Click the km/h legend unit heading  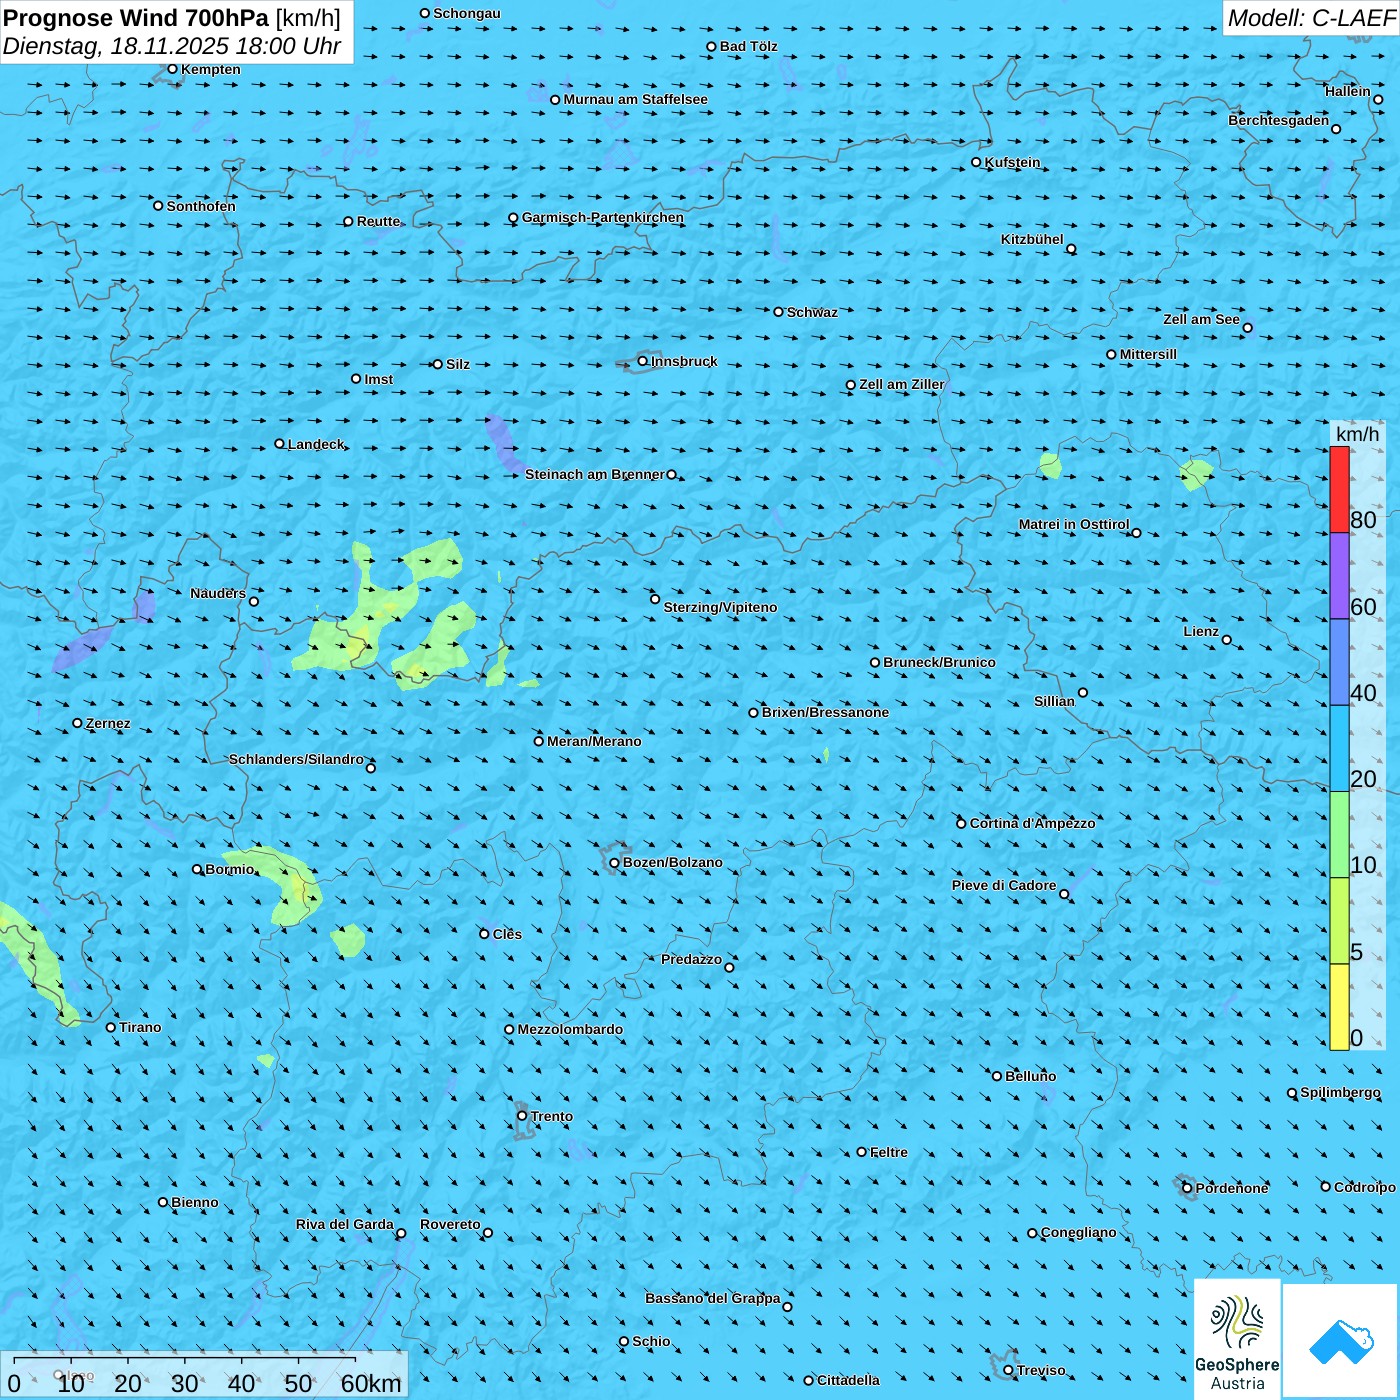point(1357,434)
